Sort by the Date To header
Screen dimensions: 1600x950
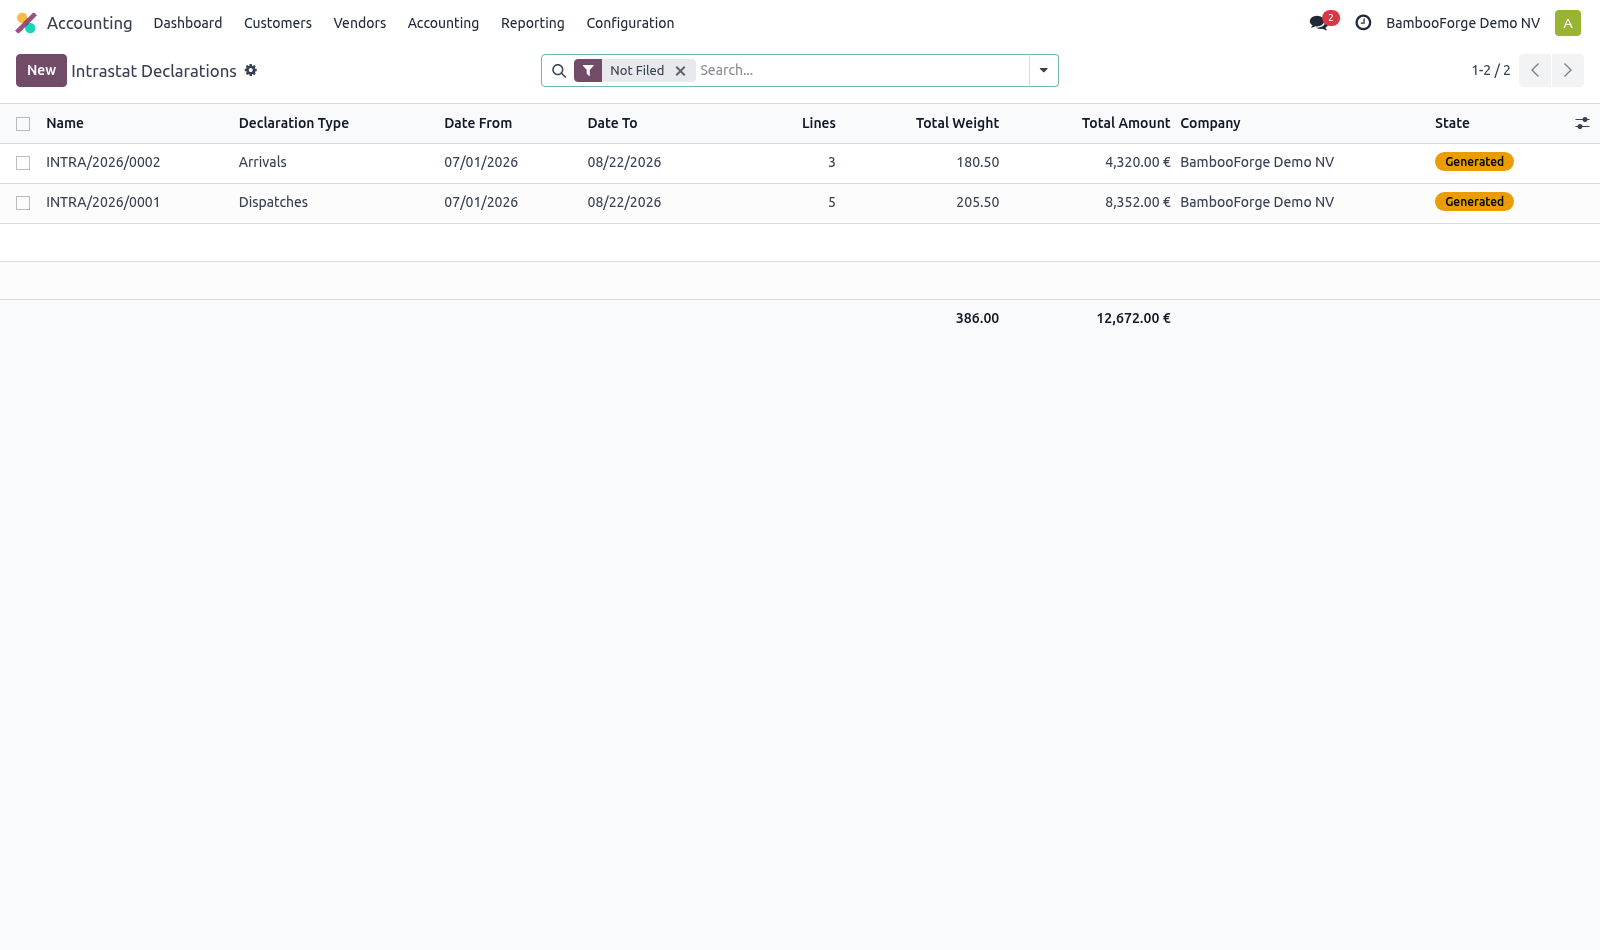[612, 123]
